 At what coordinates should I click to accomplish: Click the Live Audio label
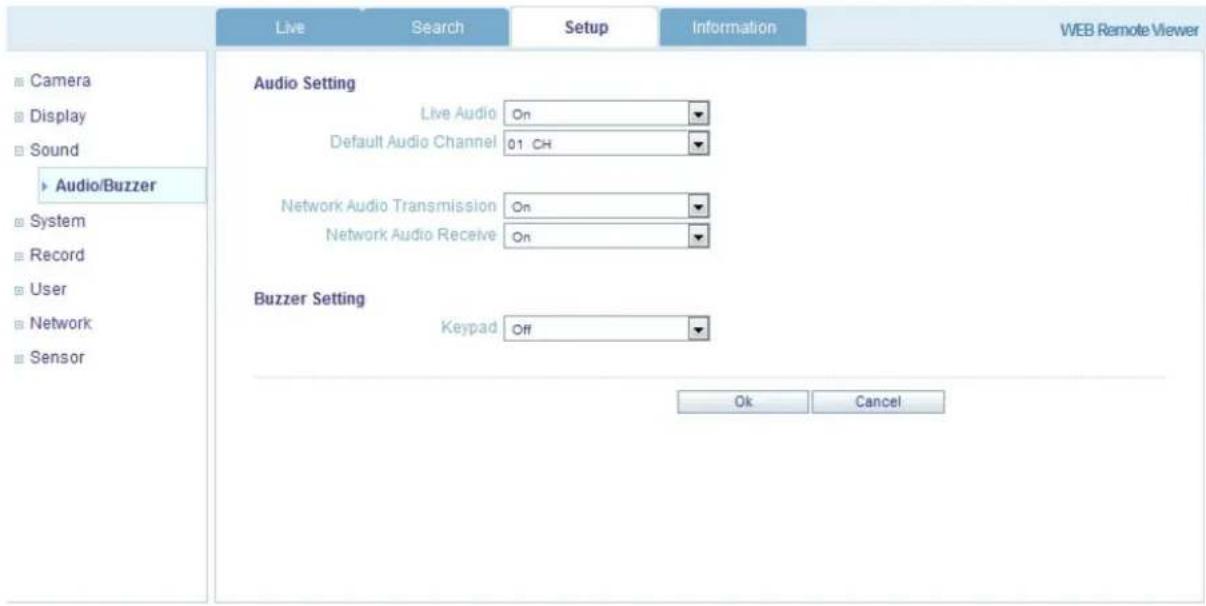coord(460,112)
